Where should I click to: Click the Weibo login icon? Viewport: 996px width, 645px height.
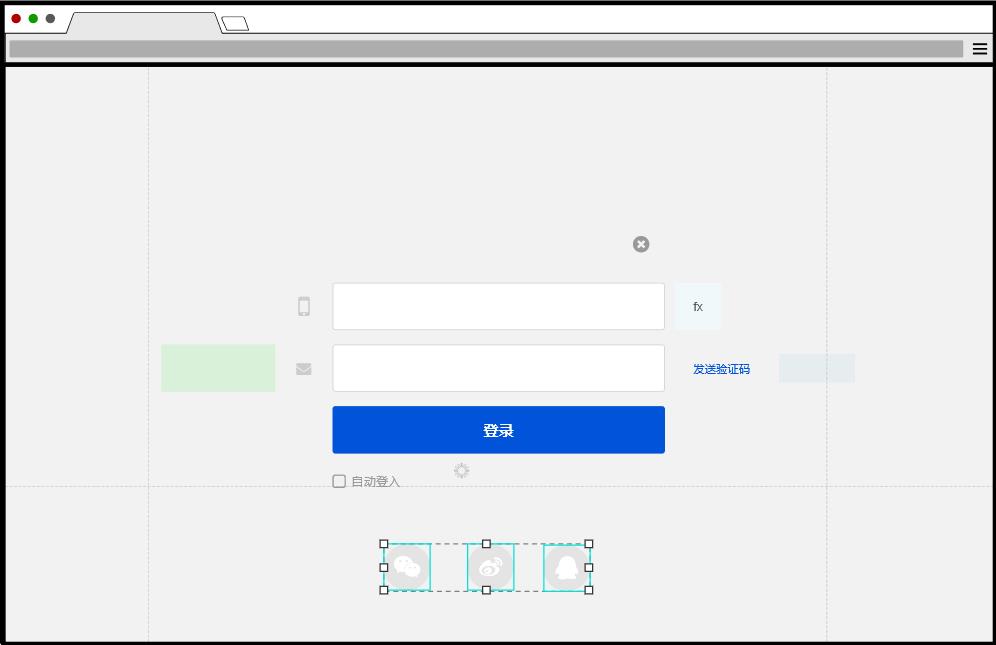click(x=490, y=567)
